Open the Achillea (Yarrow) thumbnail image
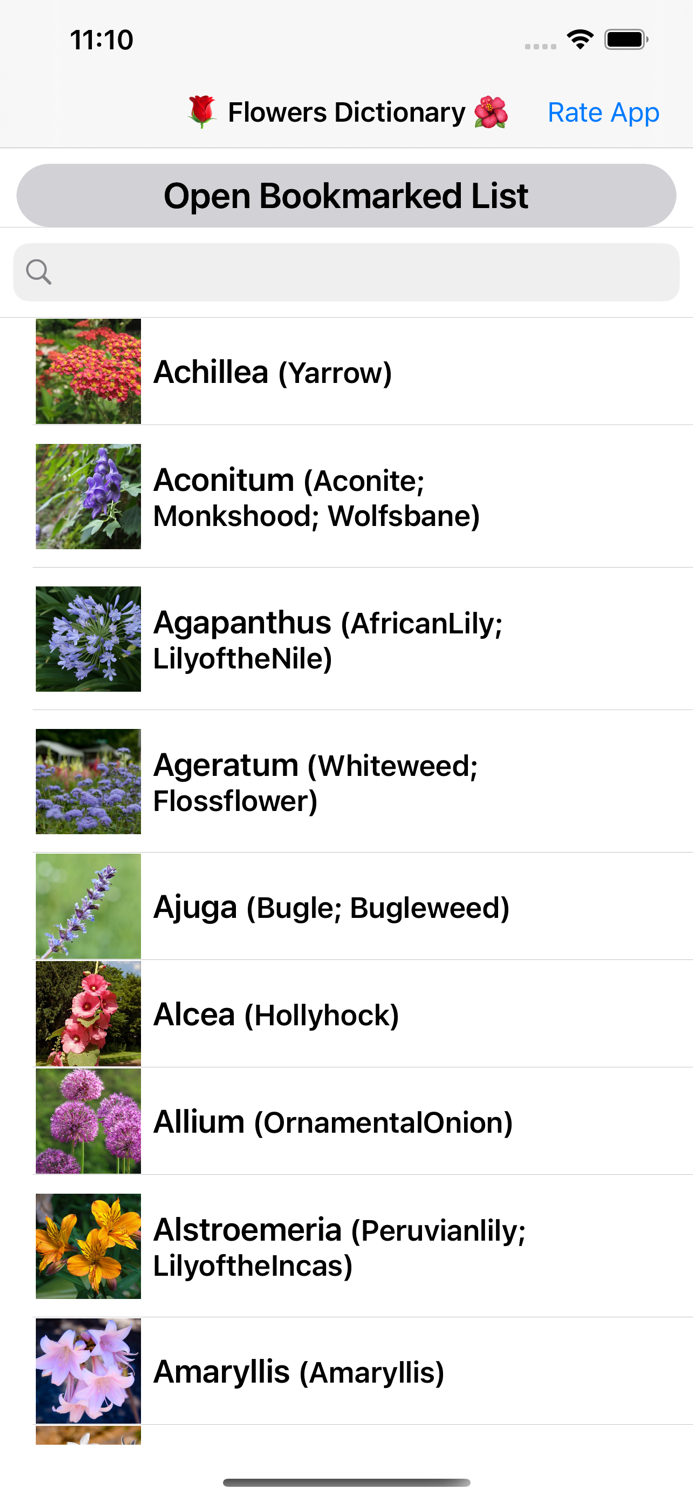This screenshot has width=693, height=1500. (x=88, y=371)
